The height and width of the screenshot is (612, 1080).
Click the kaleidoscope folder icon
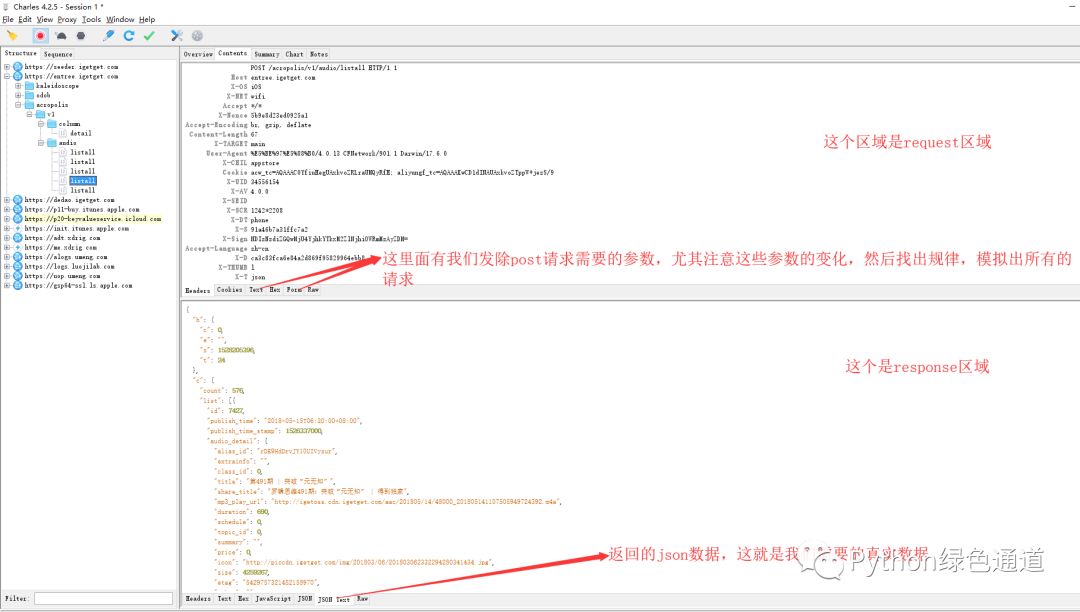coord(30,86)
